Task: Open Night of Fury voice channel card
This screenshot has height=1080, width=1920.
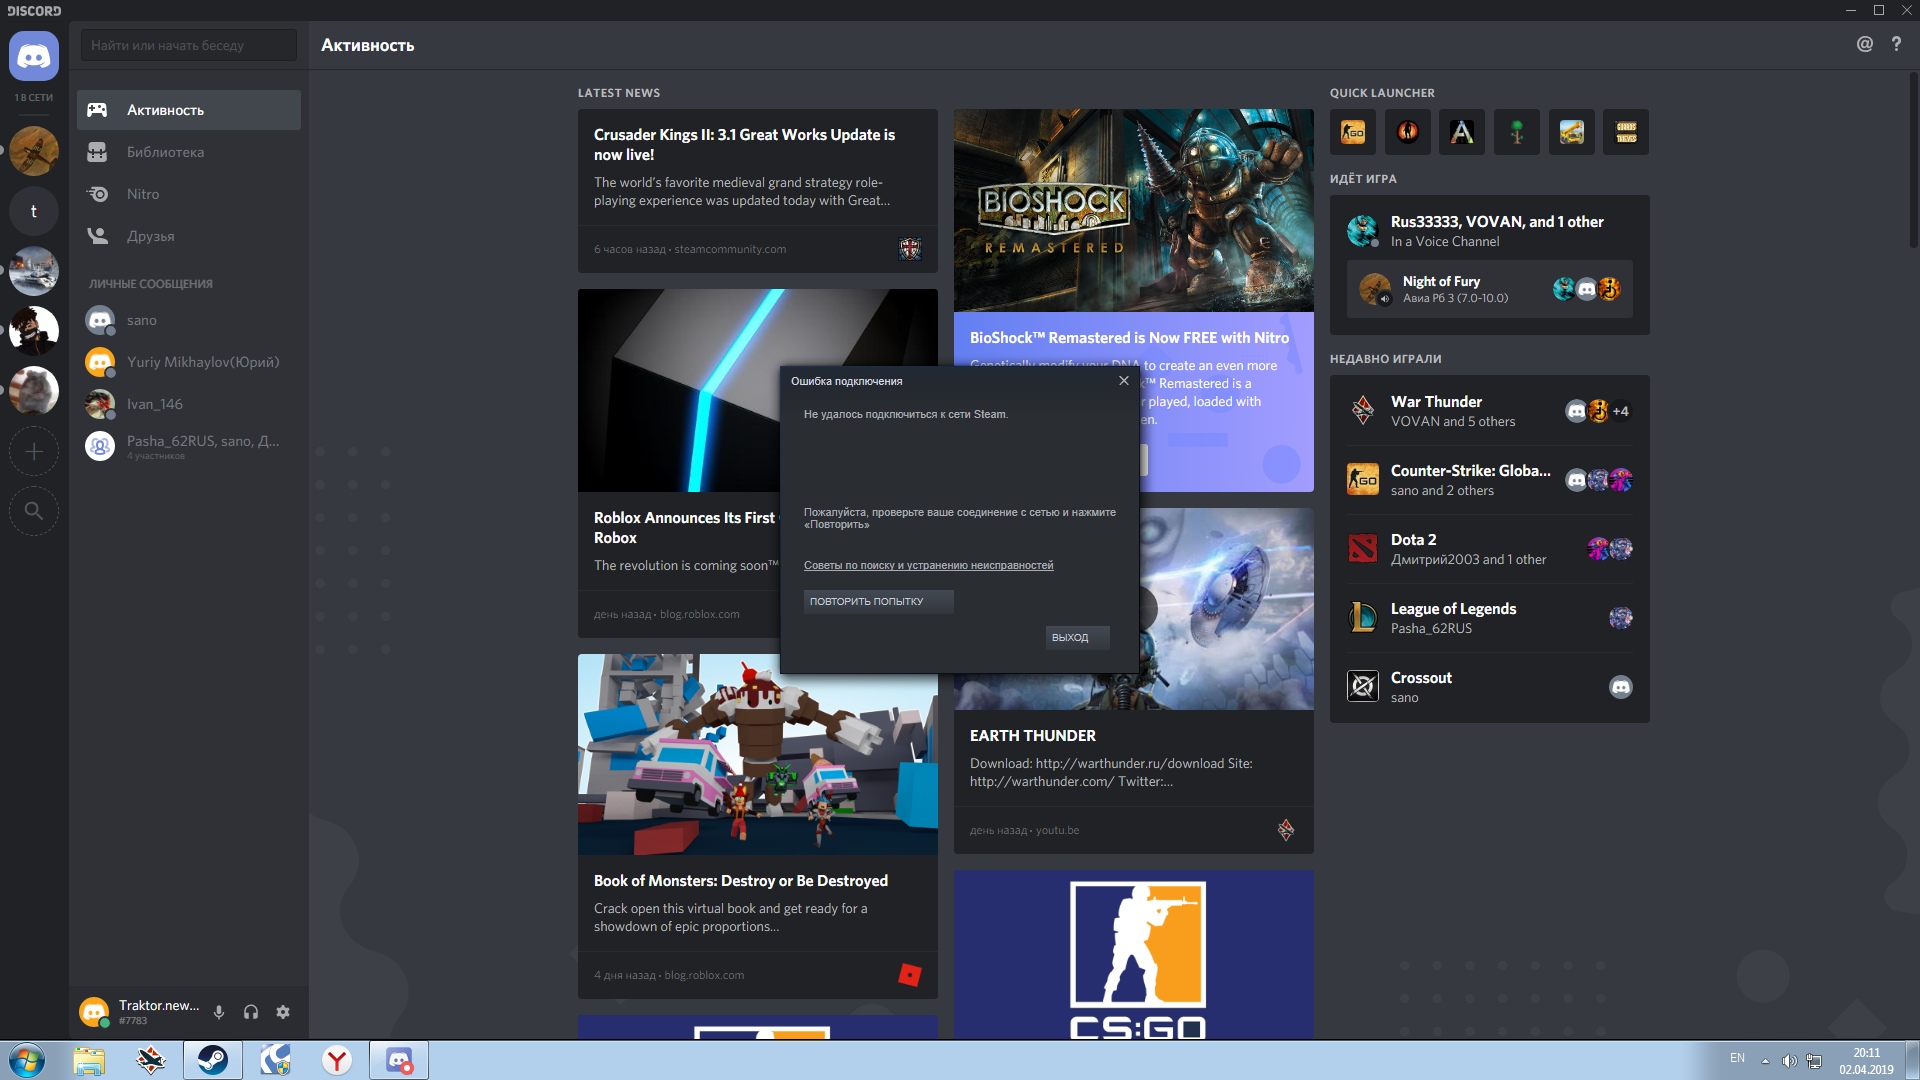Action: pyautogui.click(x=1490, y=289)
